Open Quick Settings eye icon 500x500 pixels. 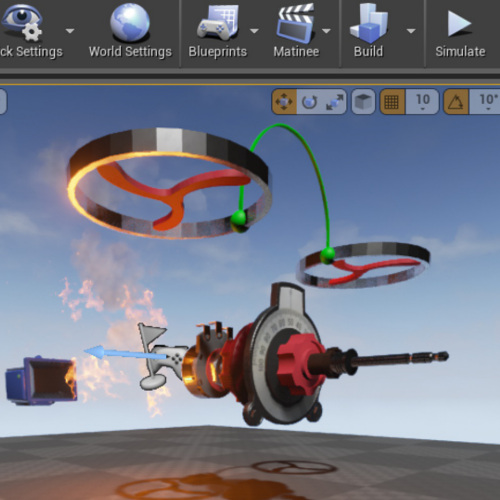[22, 22]
